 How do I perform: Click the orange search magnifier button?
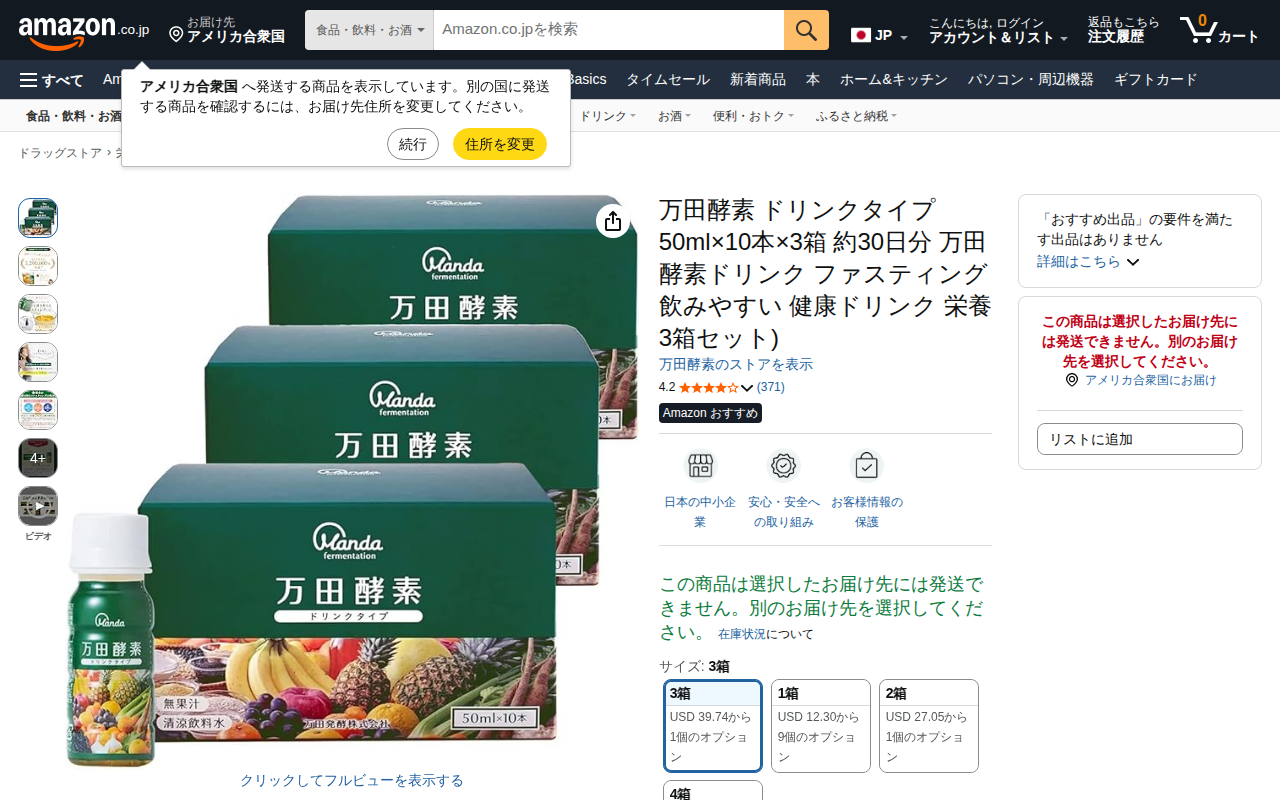(x=806, y=30)
